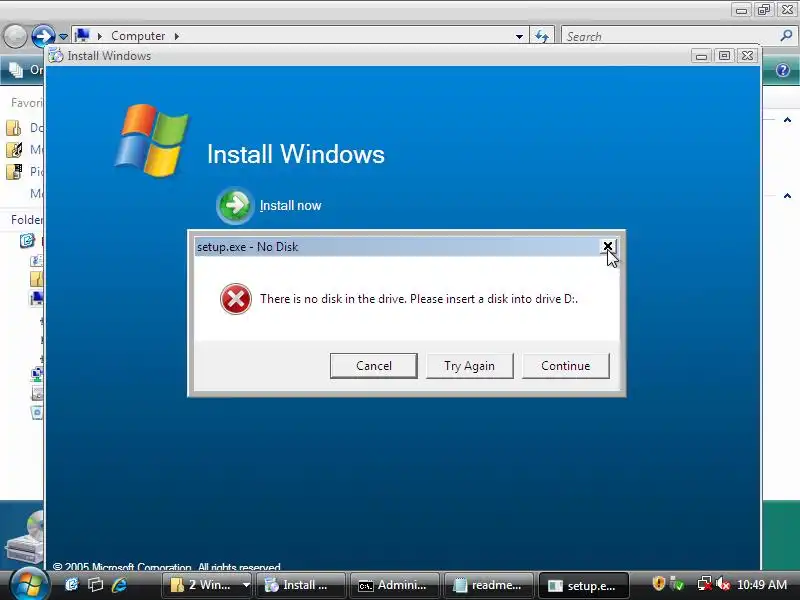The image size is (800, 600).
Task: Click into the Explorer Search field
Action: tap(670, 37)
